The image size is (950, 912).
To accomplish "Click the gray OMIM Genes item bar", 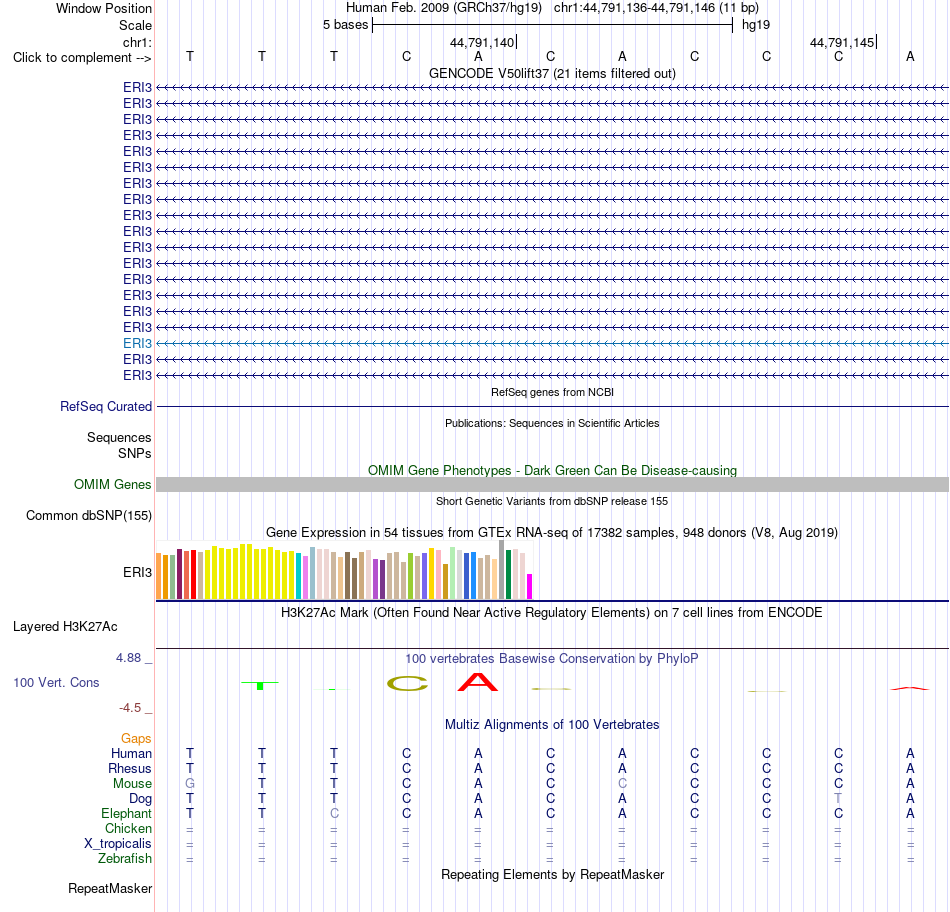I will pyautogui.click(x=552, y=484).
